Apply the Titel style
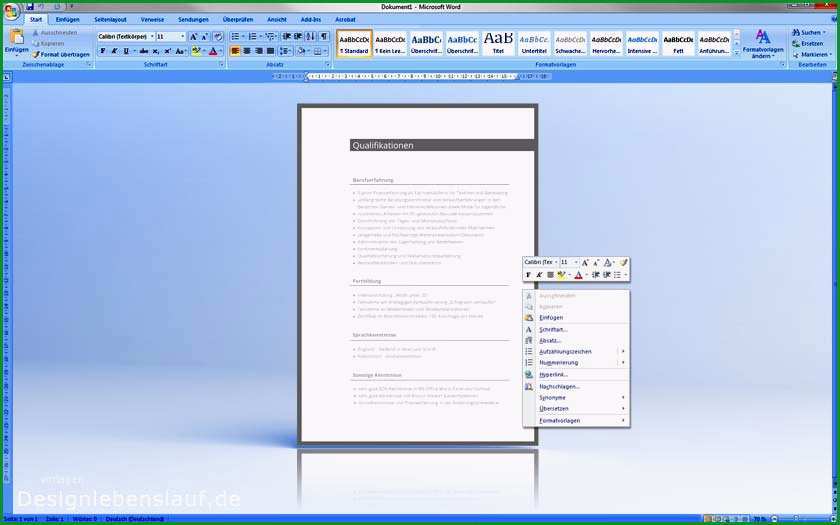The width and height of the screenshot is (840, 525). click(498, 43)
